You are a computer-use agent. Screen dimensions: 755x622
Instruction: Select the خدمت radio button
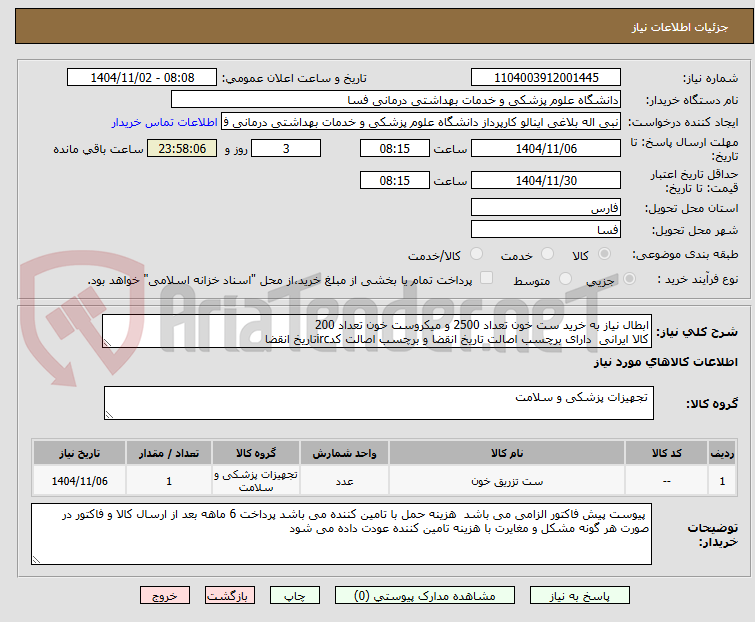[547, 254]
